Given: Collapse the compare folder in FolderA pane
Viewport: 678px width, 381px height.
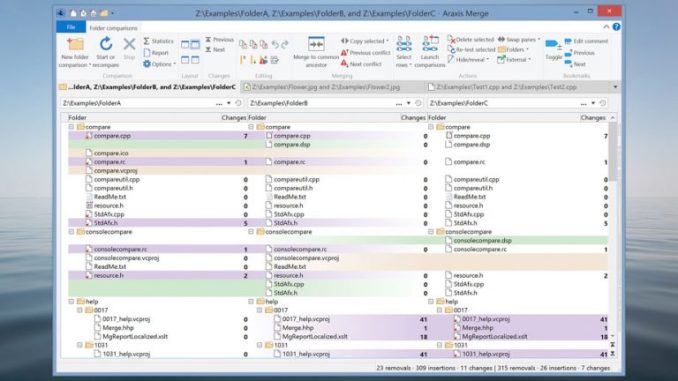Looking at the screenshot, I should 71,127.
